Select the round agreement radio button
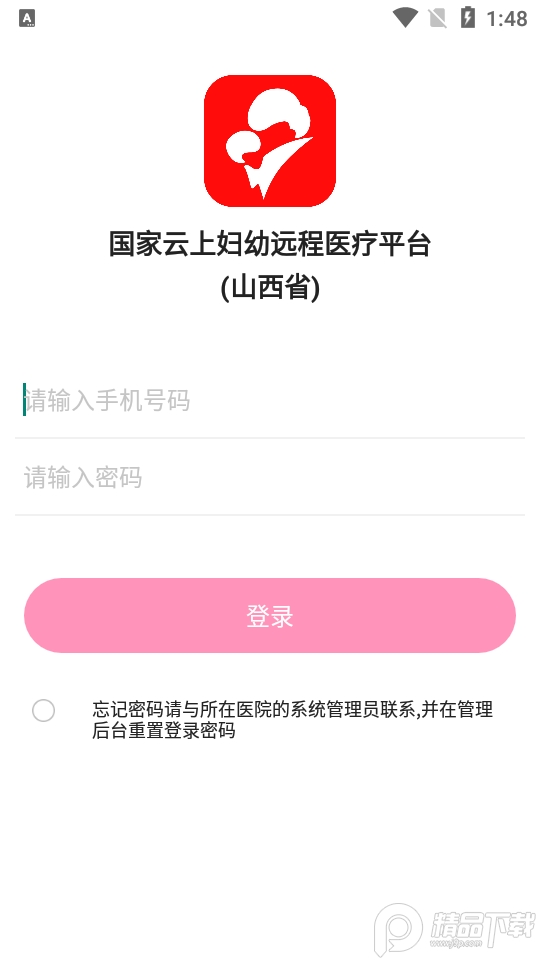This screenshot has height=960, width=540. [x=43, y=711]
